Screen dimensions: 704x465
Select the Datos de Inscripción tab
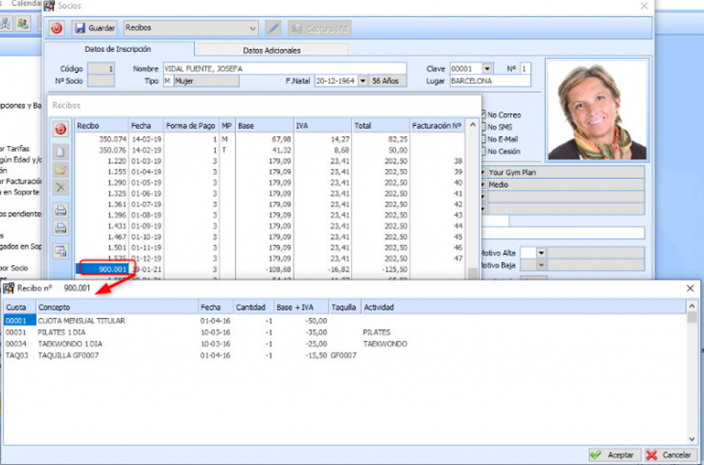[x=120, y=49]
